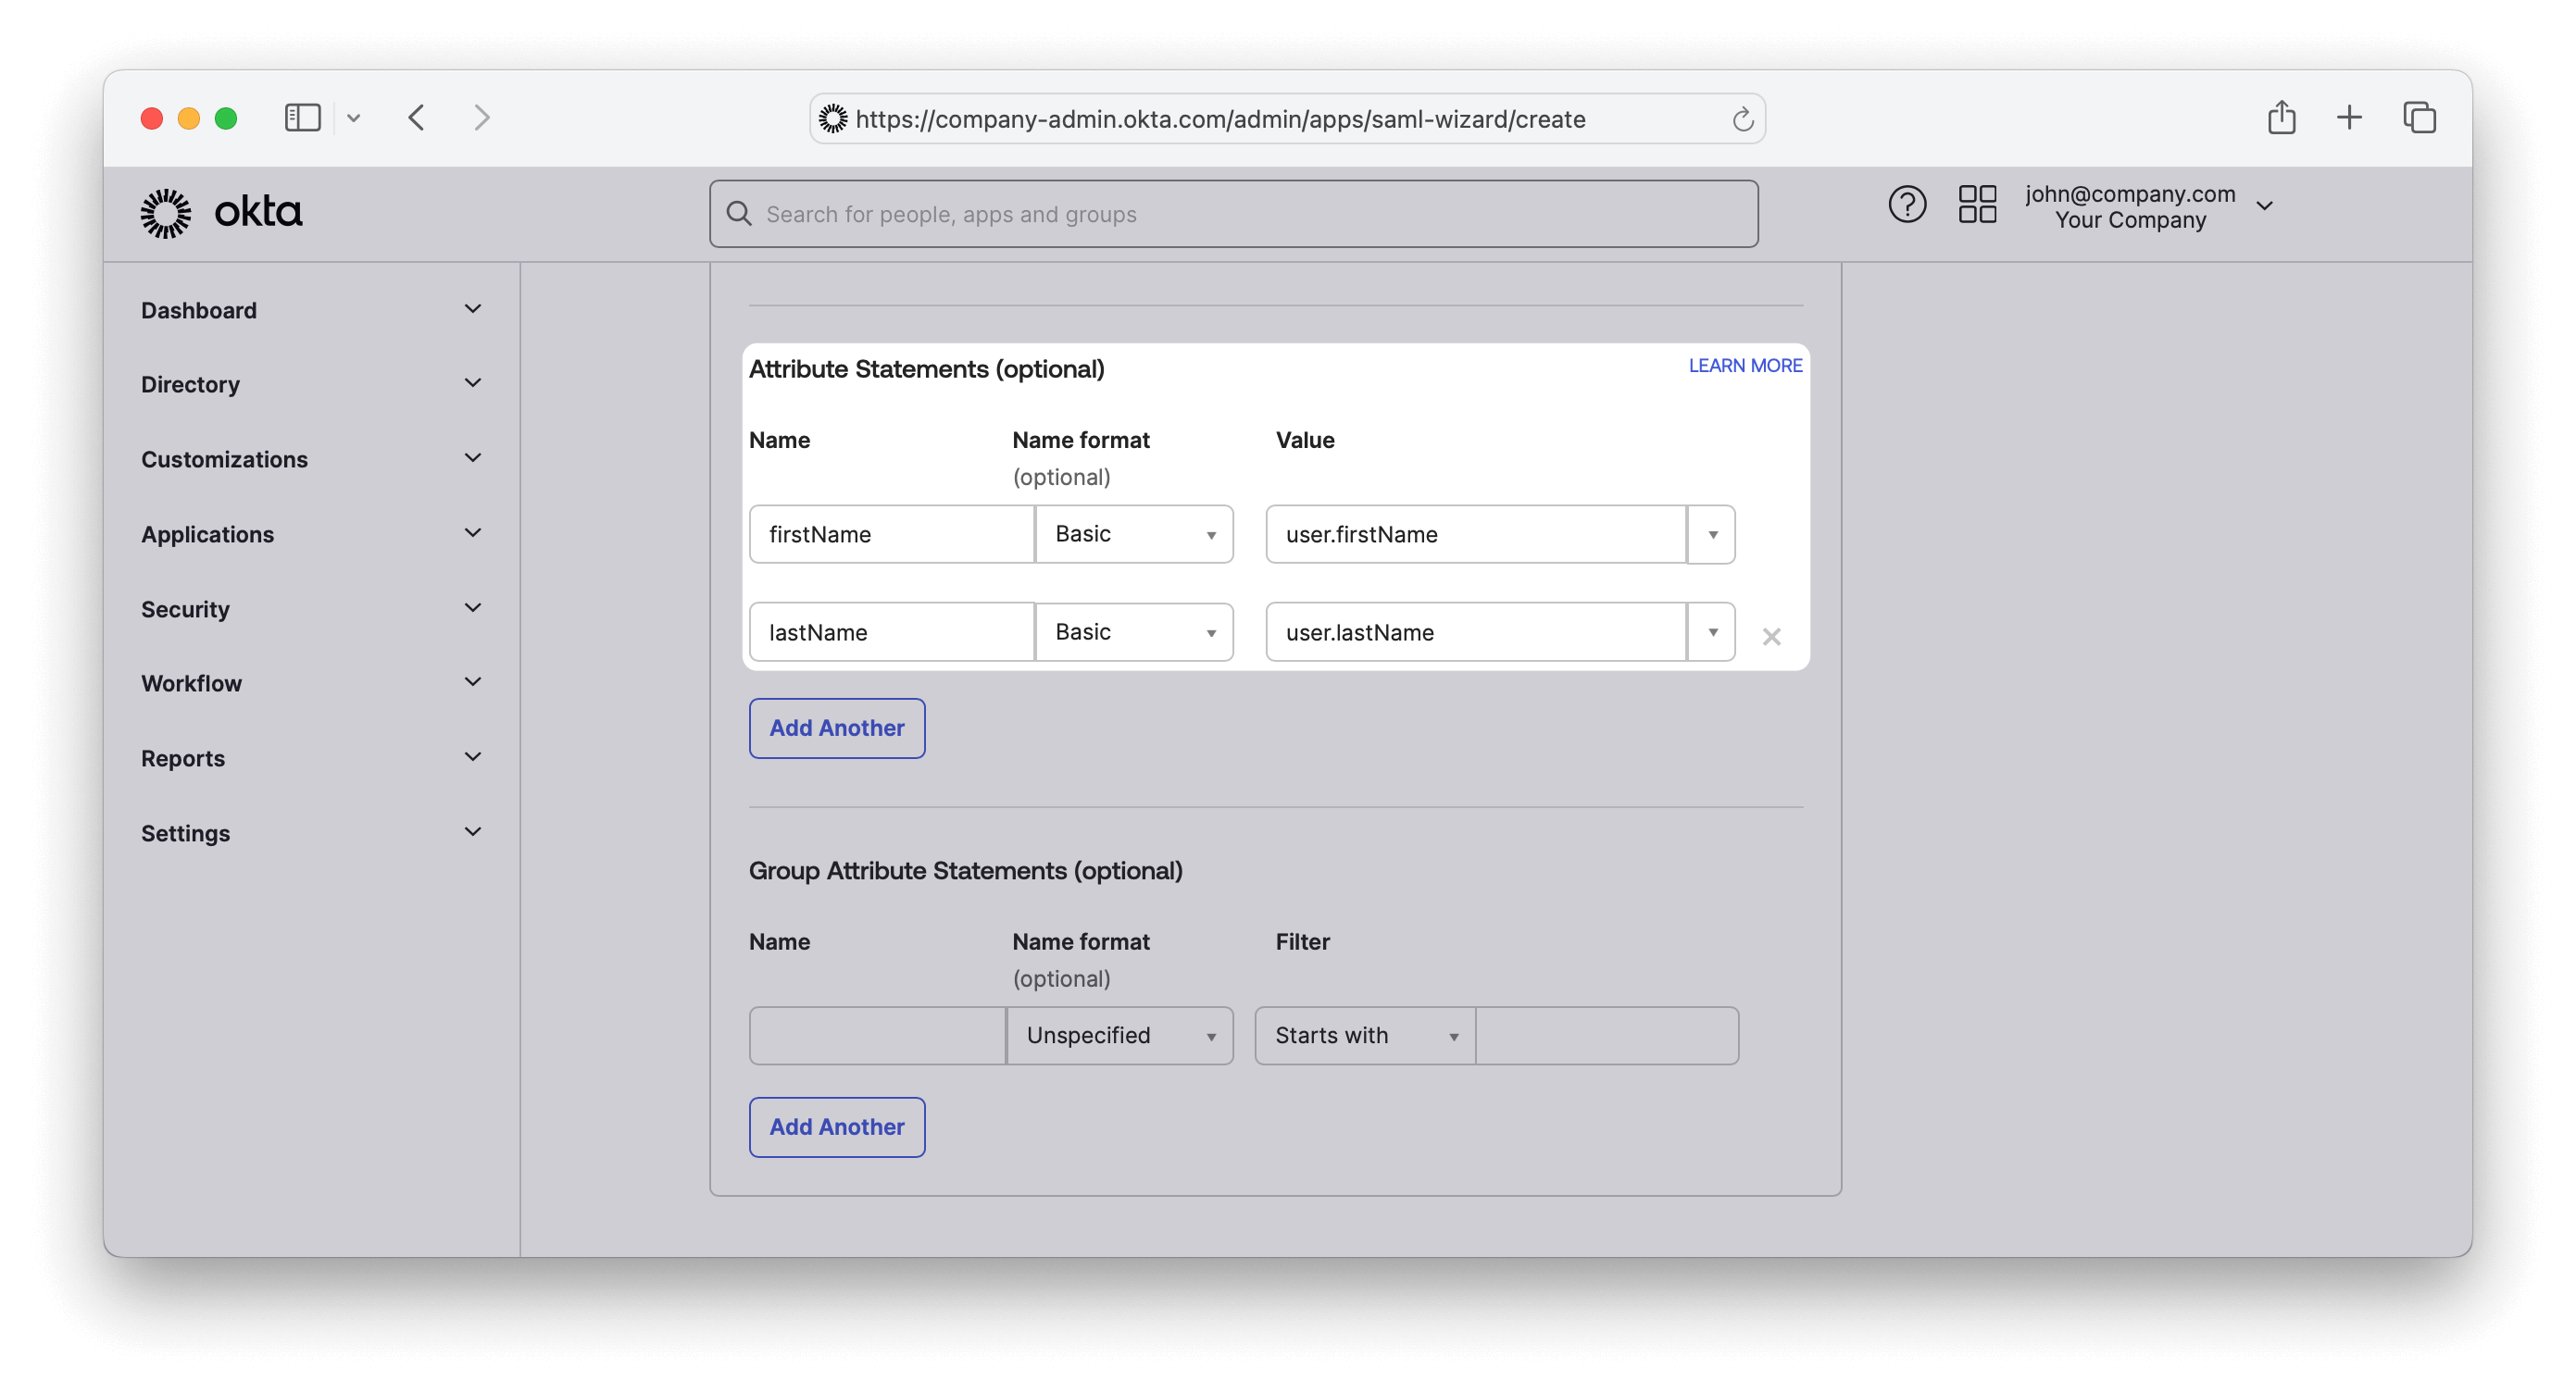
Task: Click Add Another under Attribute Statements
Action: click(x=837, y=728)
